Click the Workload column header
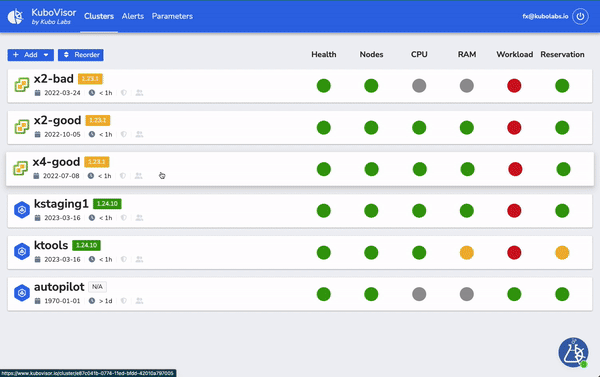 pos(515,54)
